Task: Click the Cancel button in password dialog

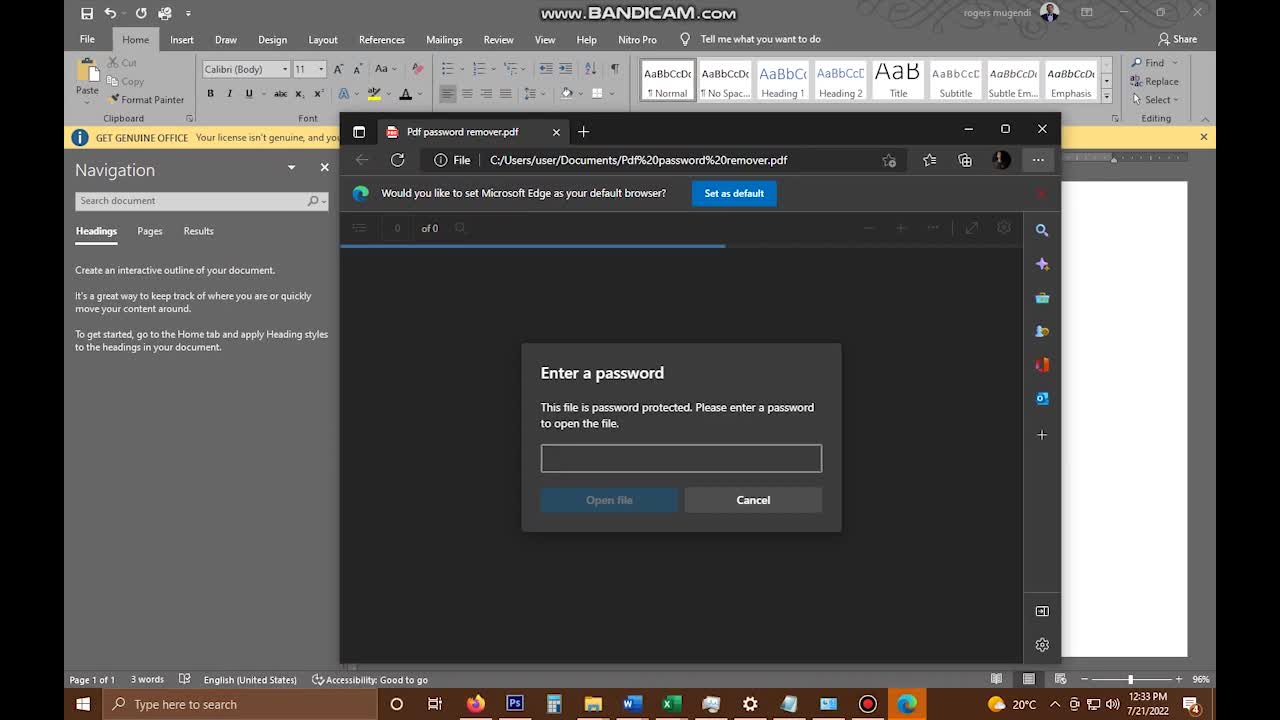Action: [x=753, y=500]
